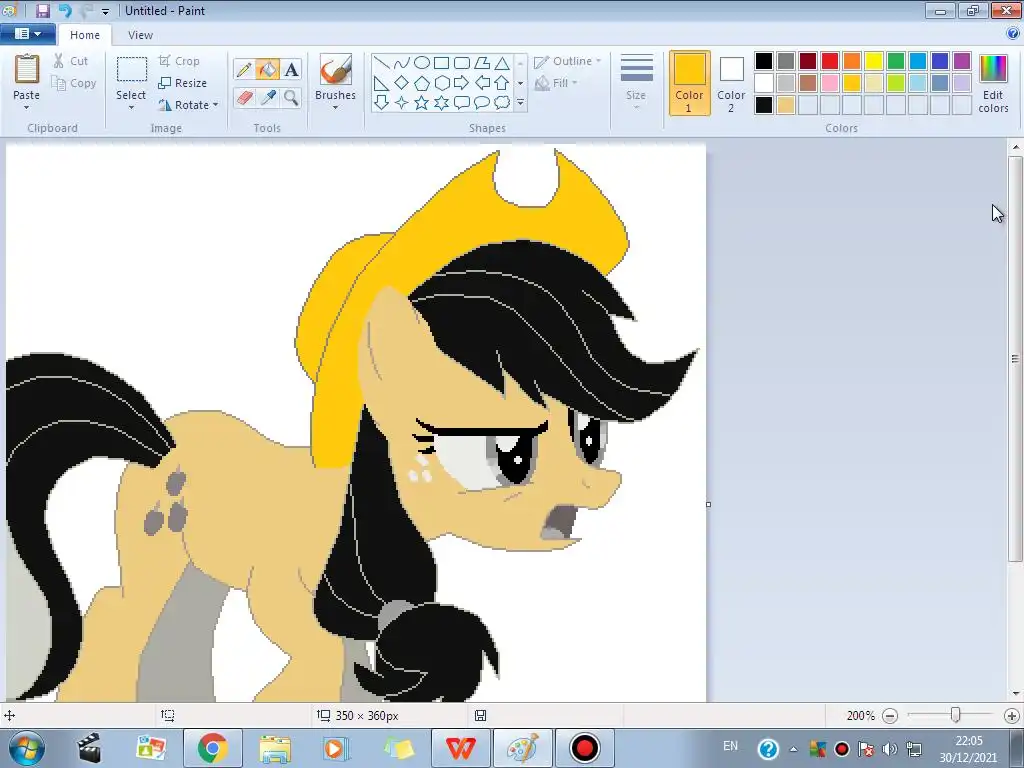Screen dimensions: 1024x768
Task: Pick the green color swatch
Action: [x=895, y=61]
